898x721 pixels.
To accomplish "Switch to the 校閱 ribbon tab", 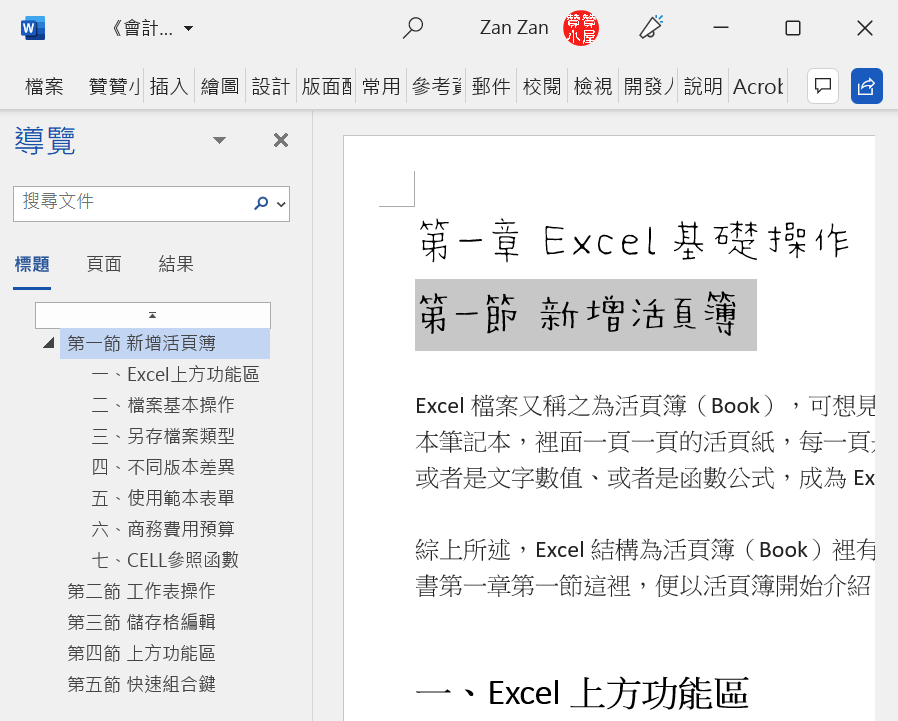I will click(542, 86).
